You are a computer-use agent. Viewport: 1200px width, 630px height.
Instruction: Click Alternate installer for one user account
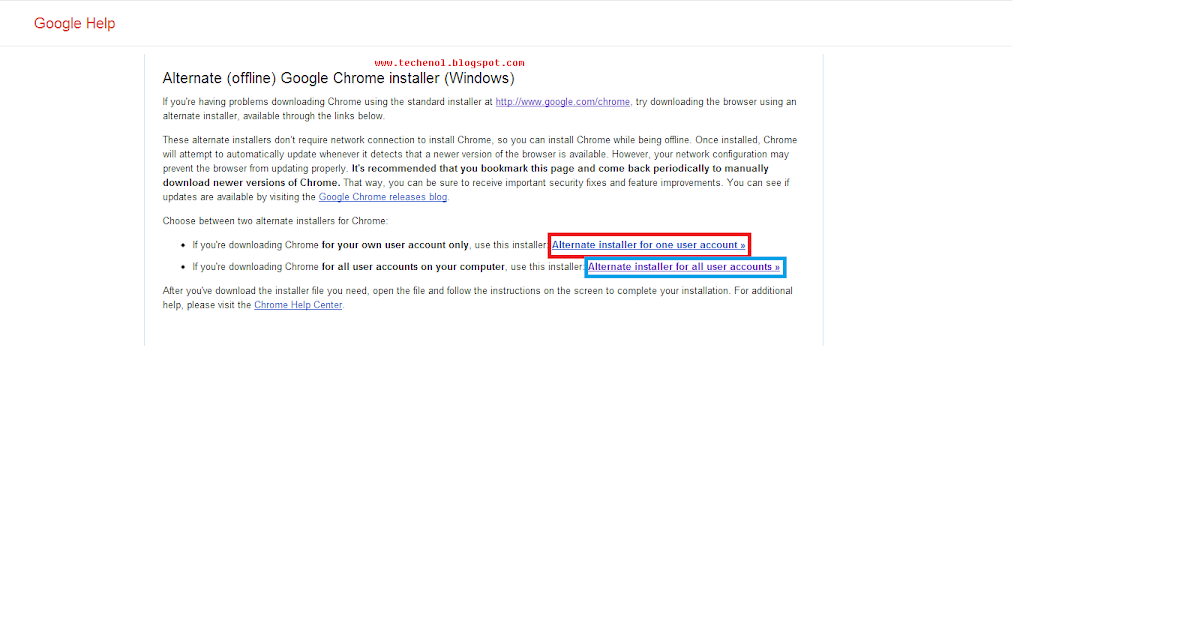click(649, 245)
